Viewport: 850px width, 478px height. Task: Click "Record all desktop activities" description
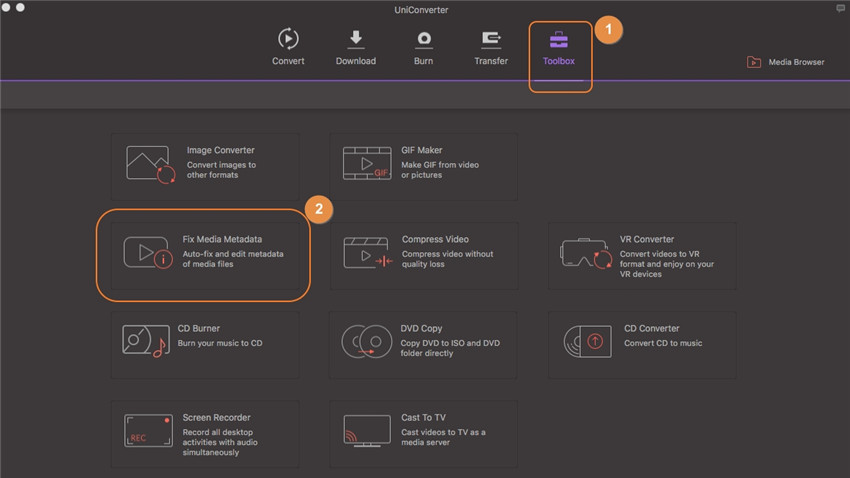tap(220, 442)
